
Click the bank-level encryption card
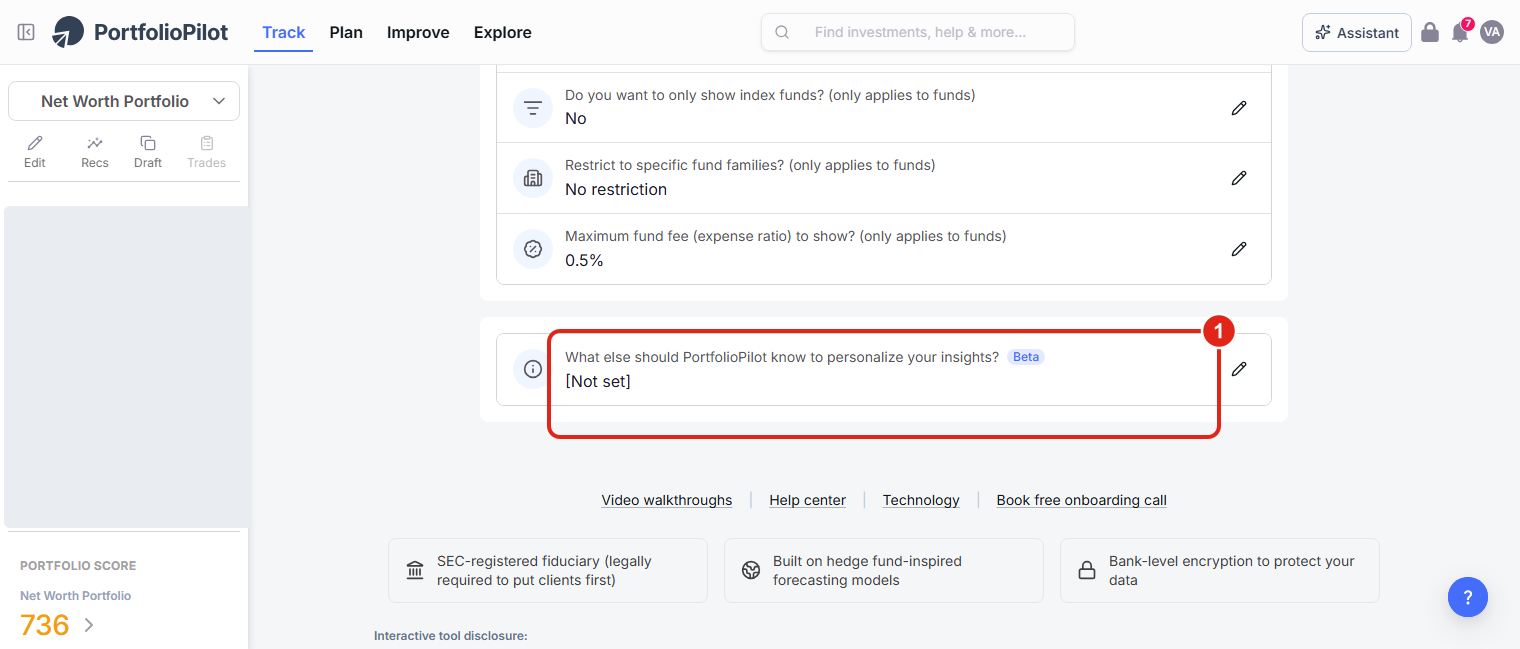point(1220,571)
